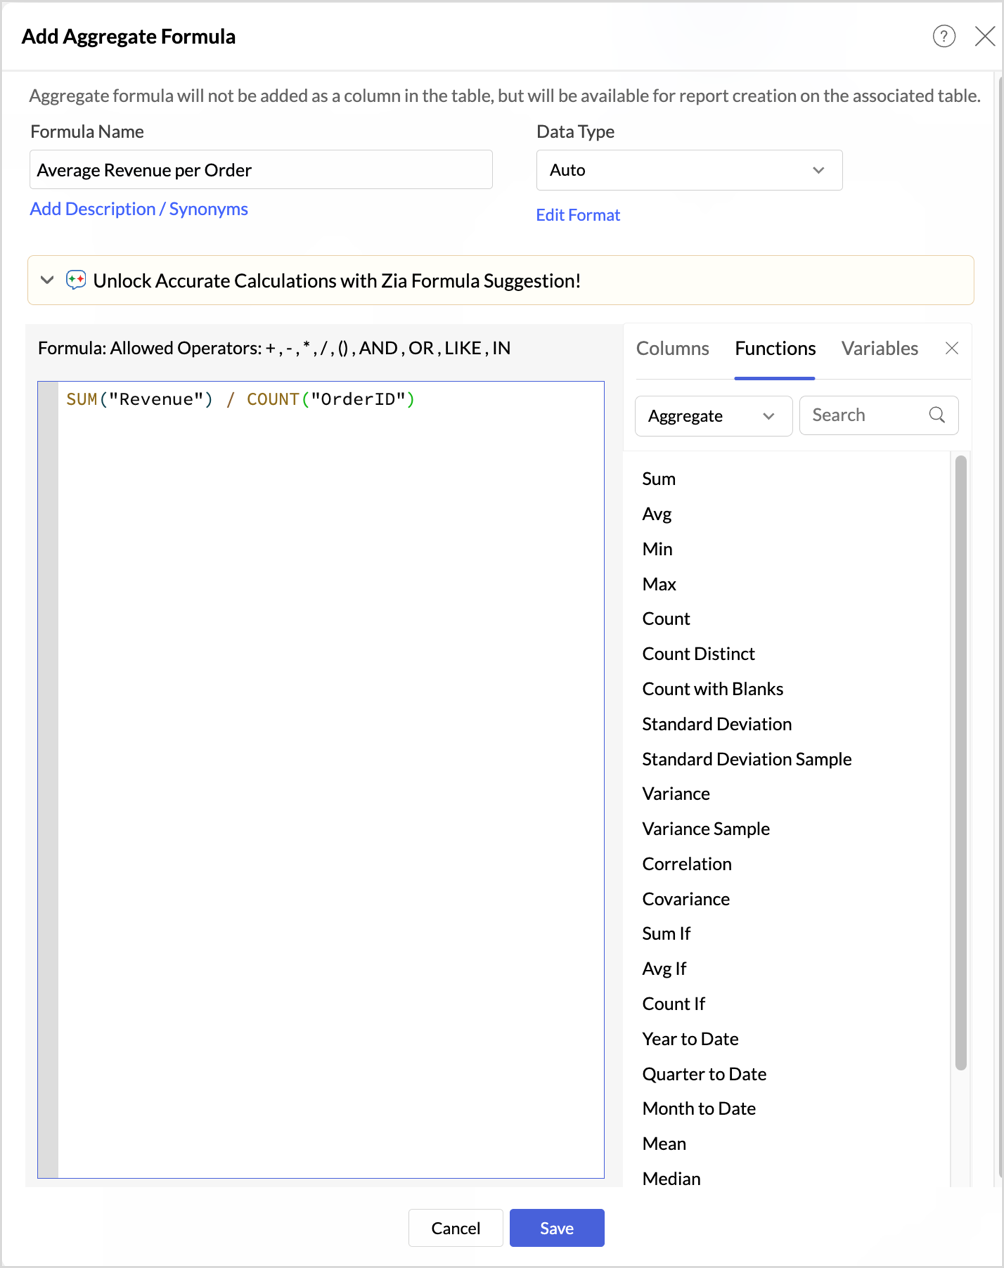
Task: Click the search magnifier icon
Action: point(936,415)
